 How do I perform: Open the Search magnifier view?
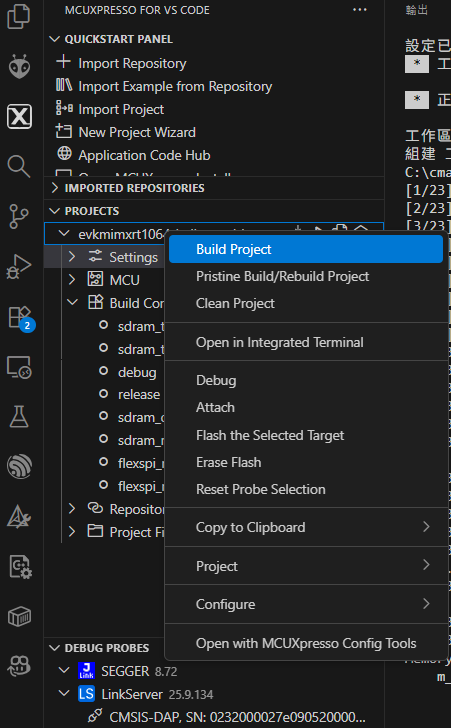tap(19, 166)
